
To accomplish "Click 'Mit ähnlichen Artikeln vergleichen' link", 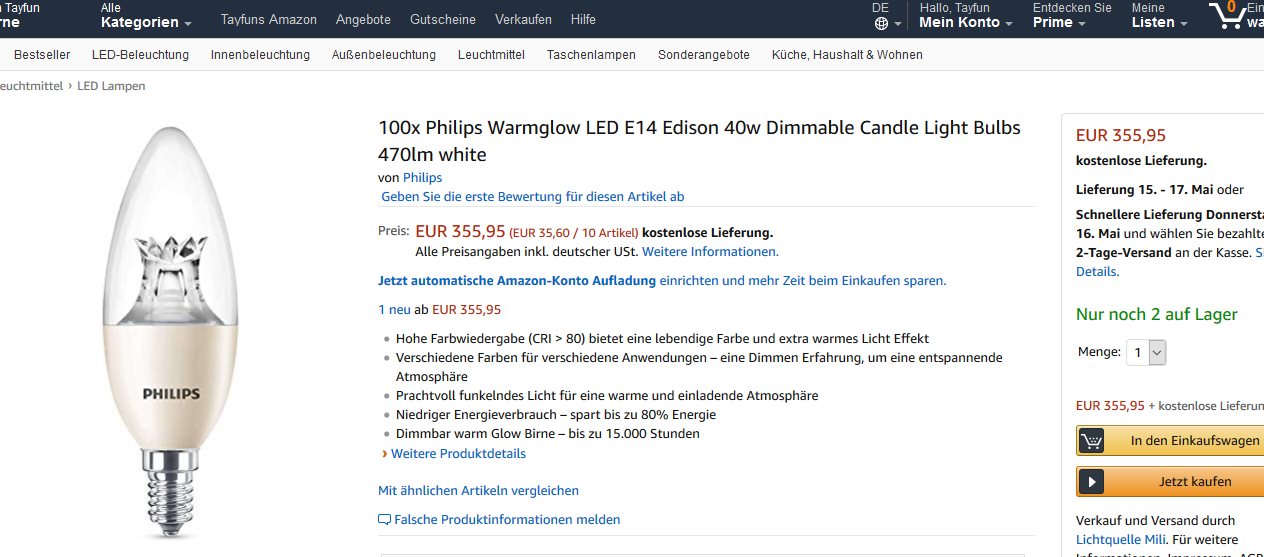I will tap(478, 491).
